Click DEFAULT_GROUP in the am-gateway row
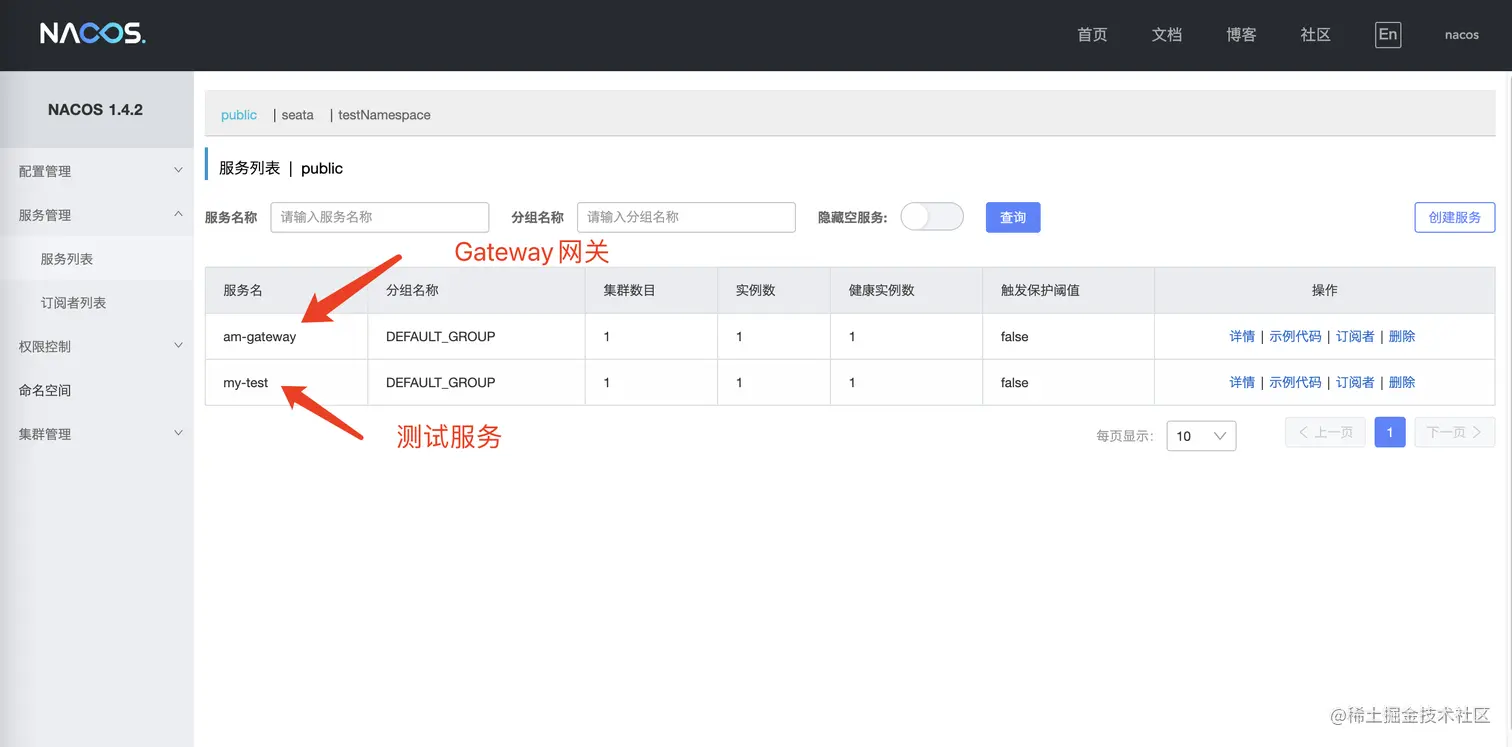Screen dimensions: 1512x747 [x=441, y=337]
